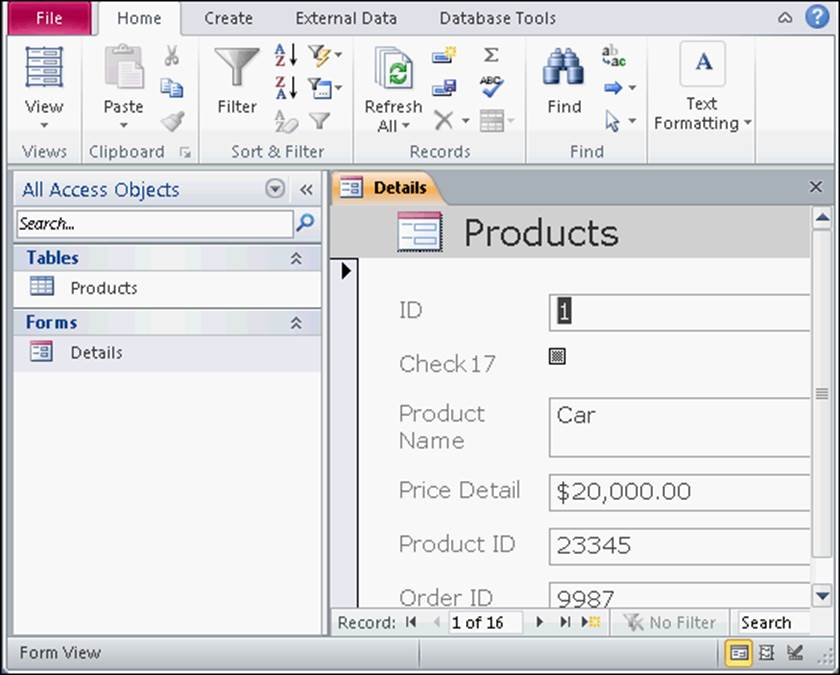840x675 pixels.
Task: Click the Cut scissors icon
Action: [172, 56]
